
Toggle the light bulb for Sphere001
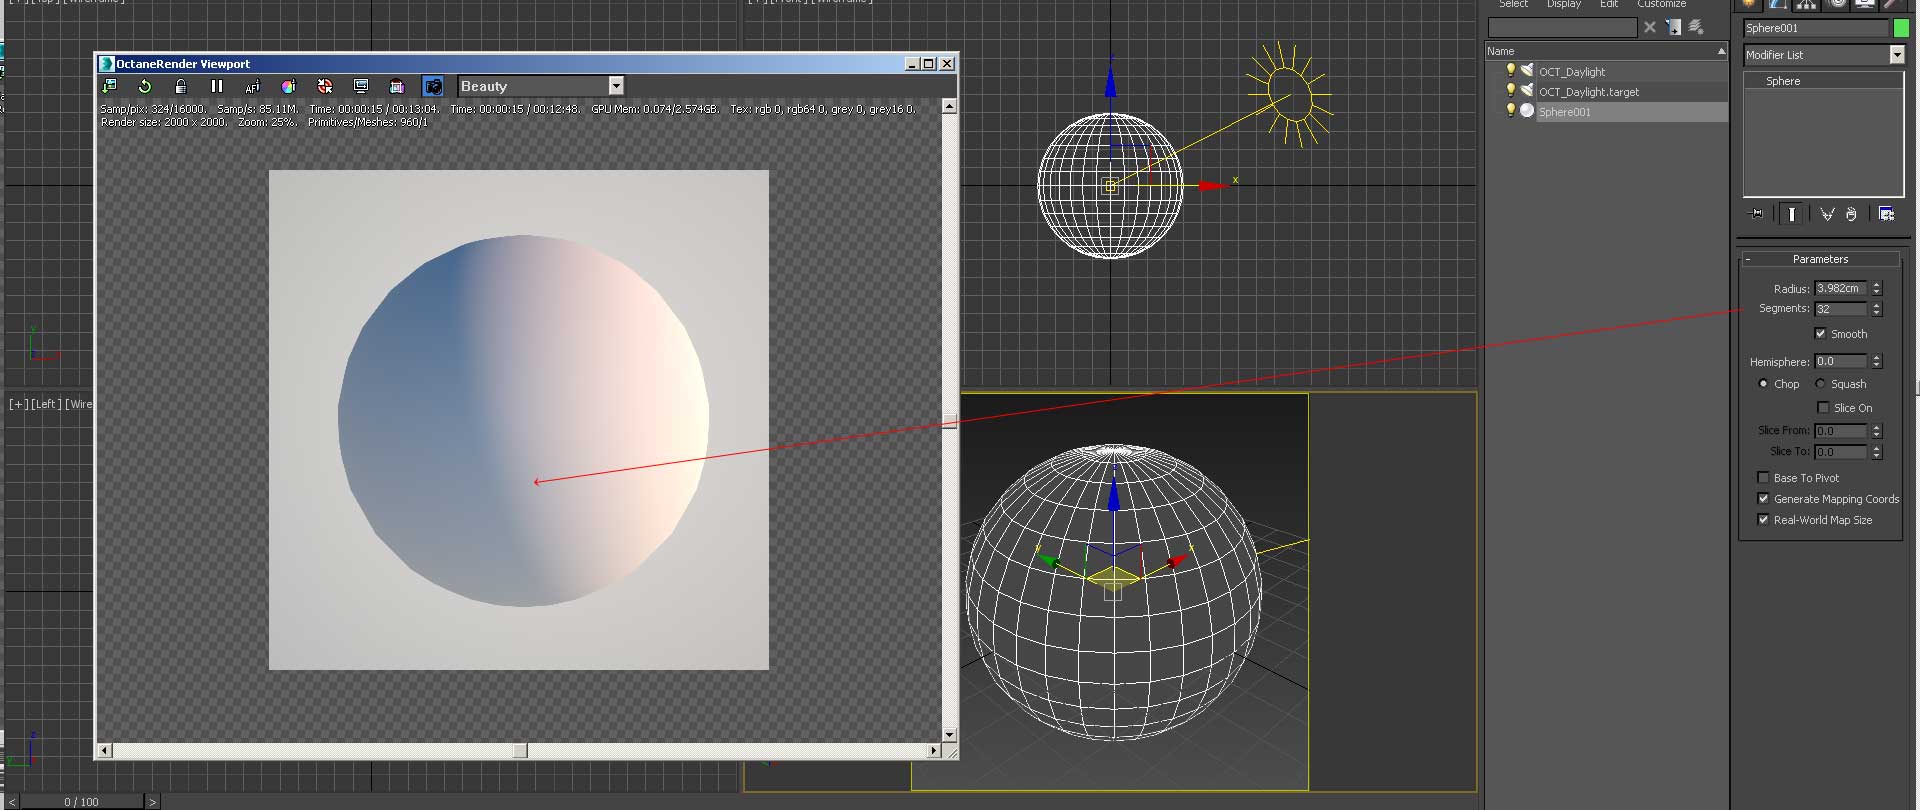(x=1510, y=110)
